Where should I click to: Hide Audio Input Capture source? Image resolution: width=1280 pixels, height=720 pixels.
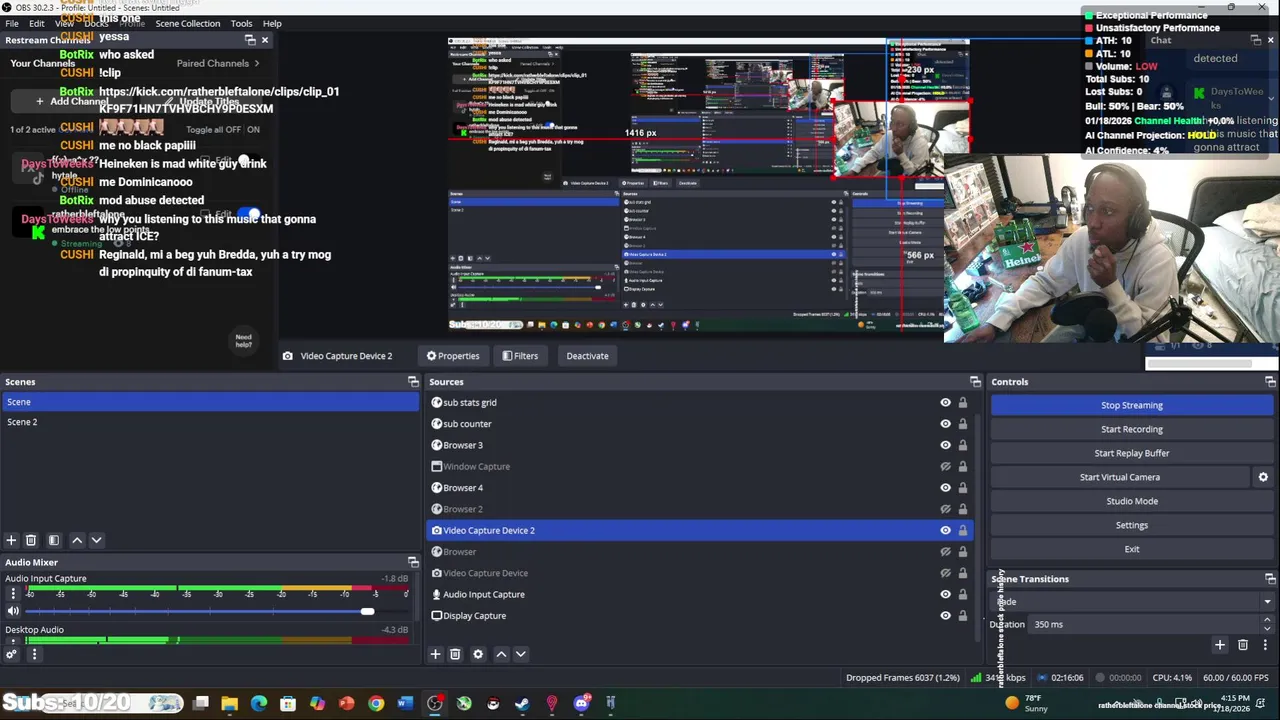point(945,595)
